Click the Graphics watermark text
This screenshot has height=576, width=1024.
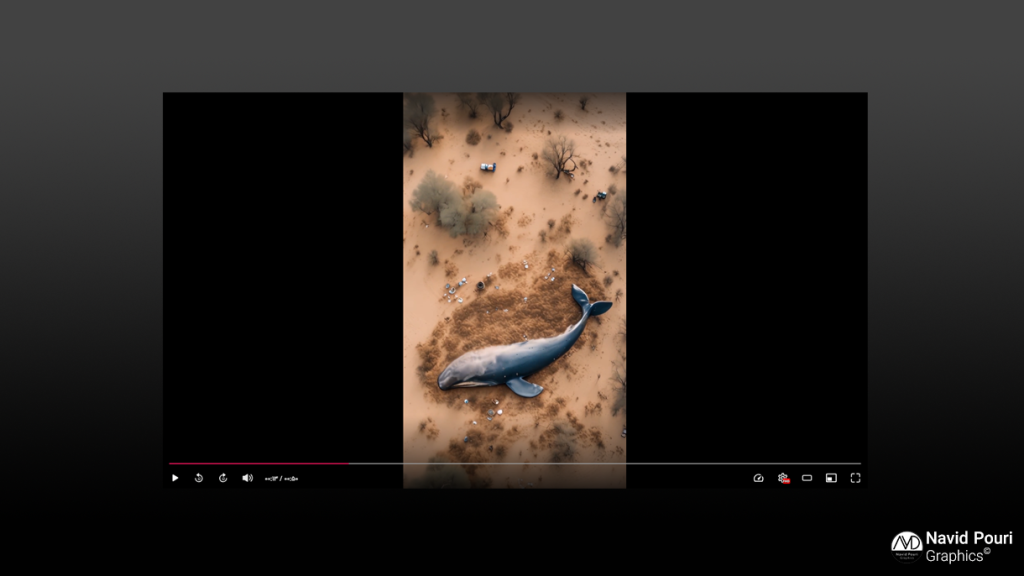coord(954,556)
